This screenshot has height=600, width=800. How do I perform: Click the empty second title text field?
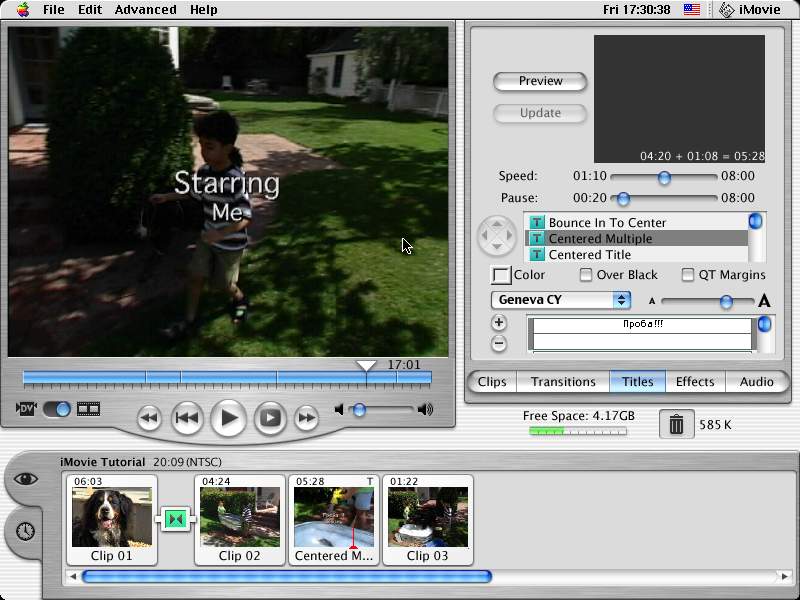(642, 341)
